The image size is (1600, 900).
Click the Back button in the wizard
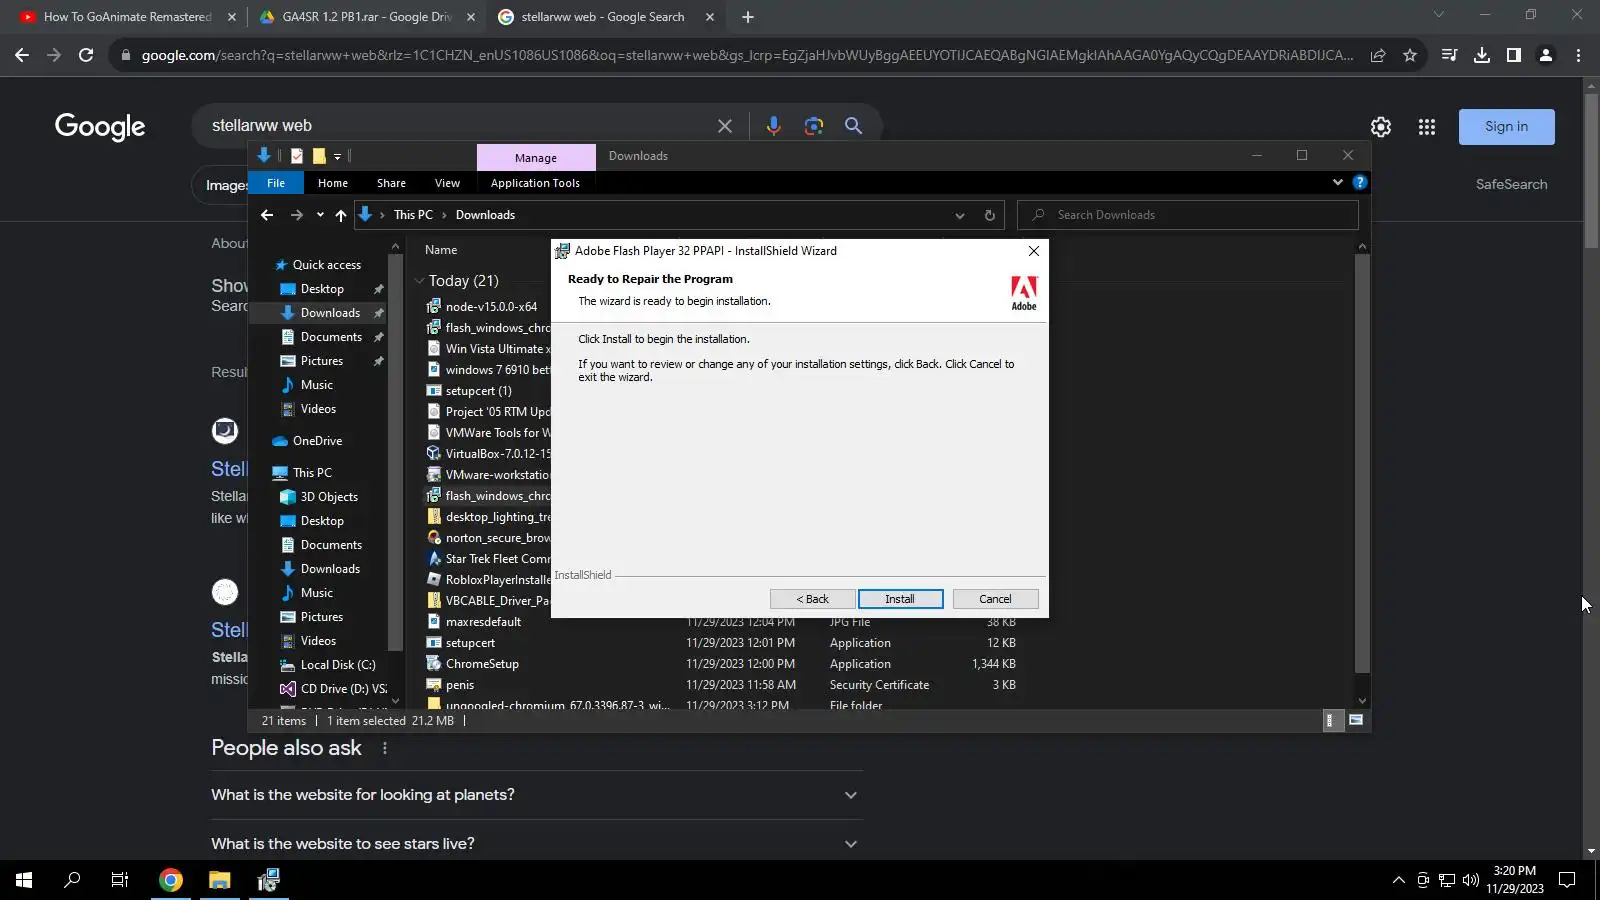click(x=812, y=599)
